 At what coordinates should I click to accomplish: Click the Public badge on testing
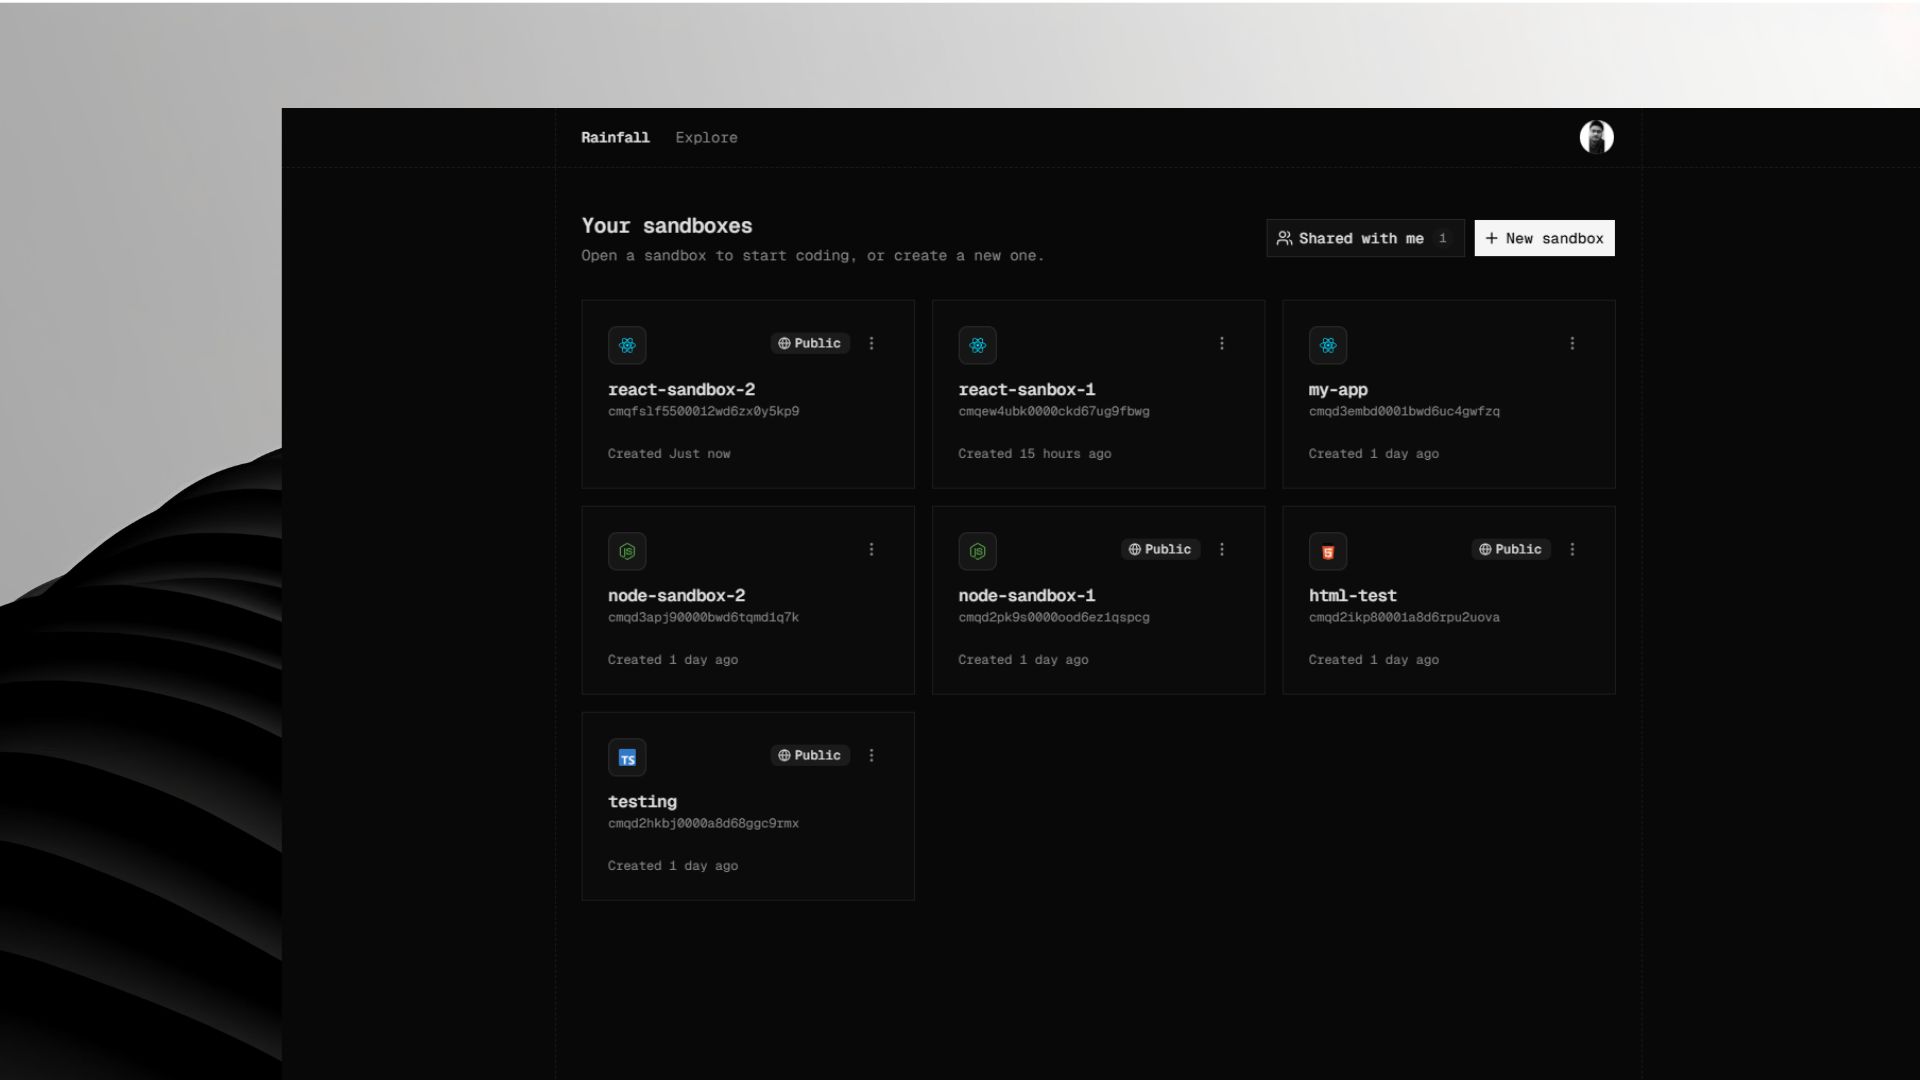point(810,755)
